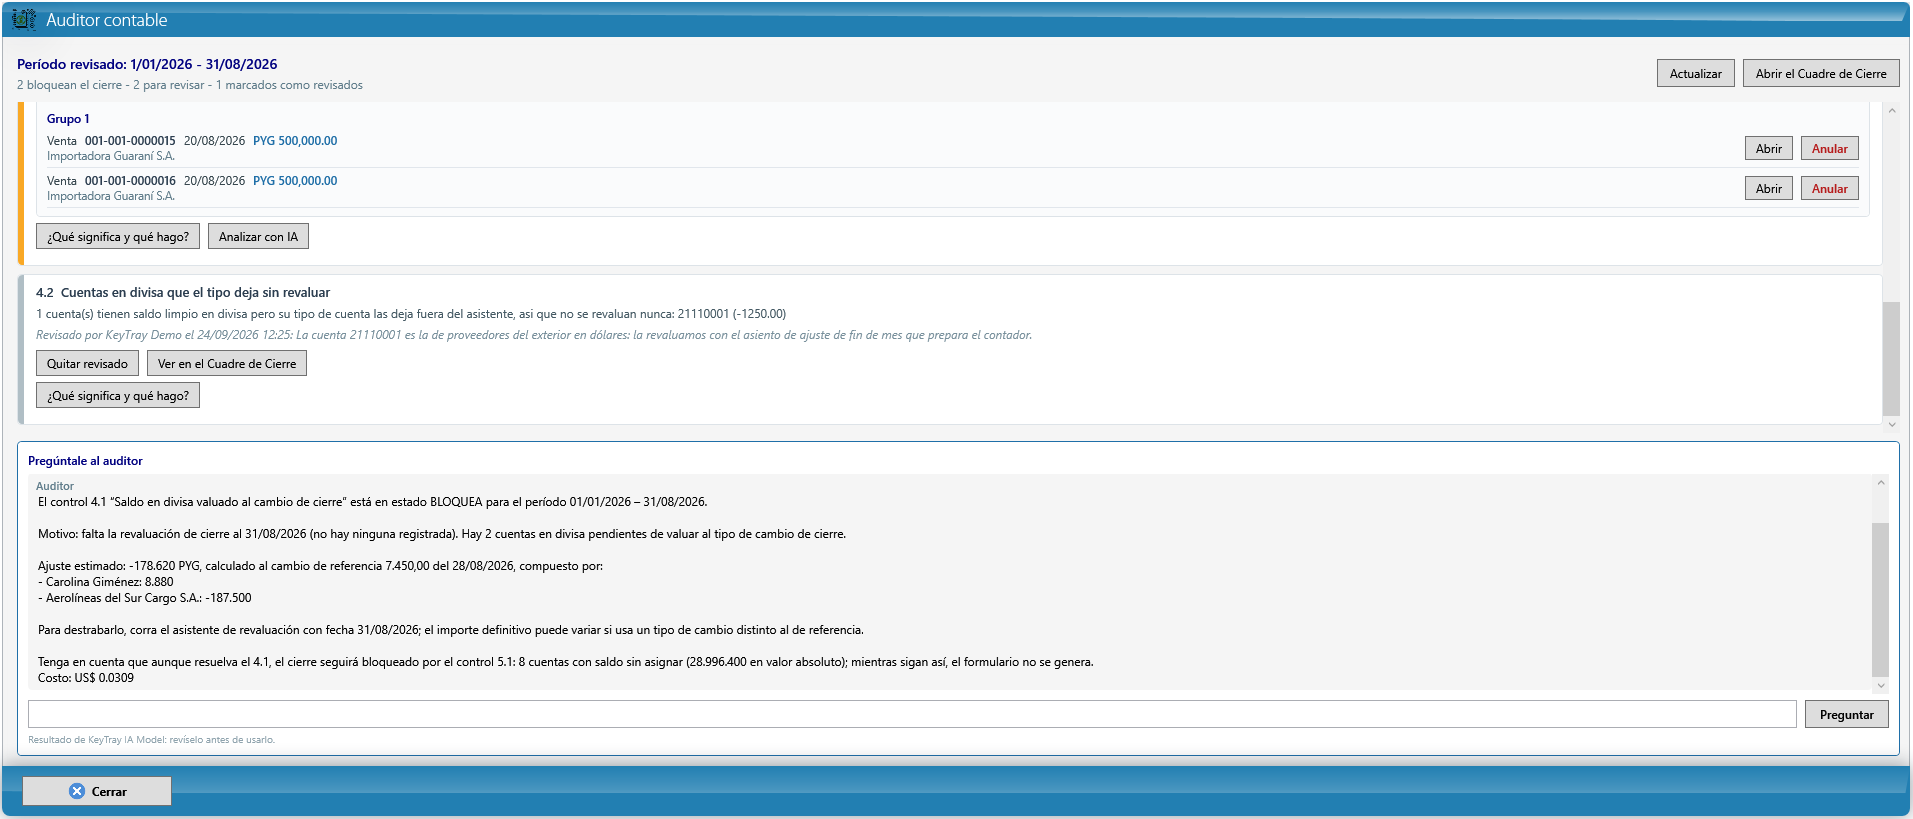
Task: Open sale 001-001-0000016
Action: 1768,188
